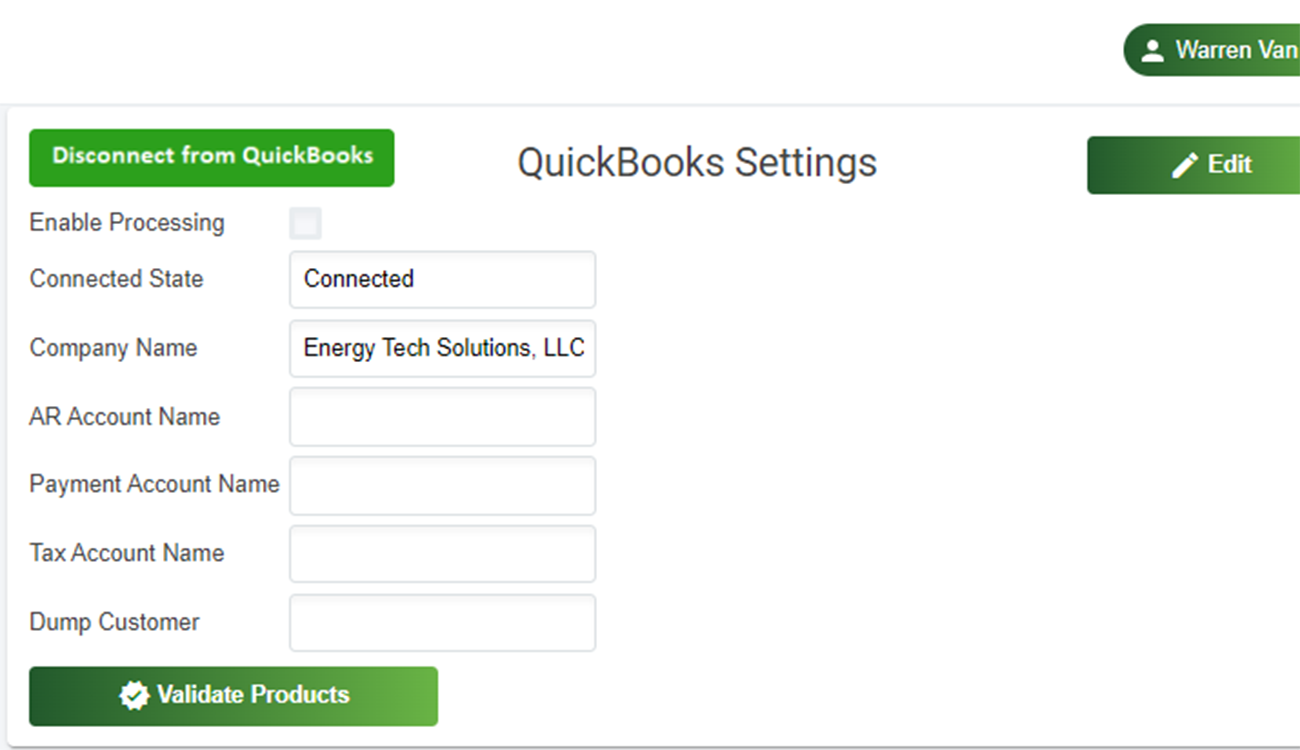
Task: Open the Warren Van user menu
Action: tap(1222, 50)
